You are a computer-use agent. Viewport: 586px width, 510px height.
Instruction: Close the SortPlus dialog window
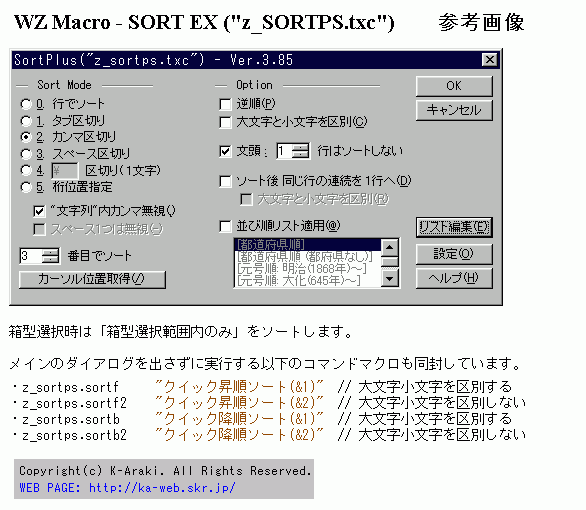click(490, 60)
